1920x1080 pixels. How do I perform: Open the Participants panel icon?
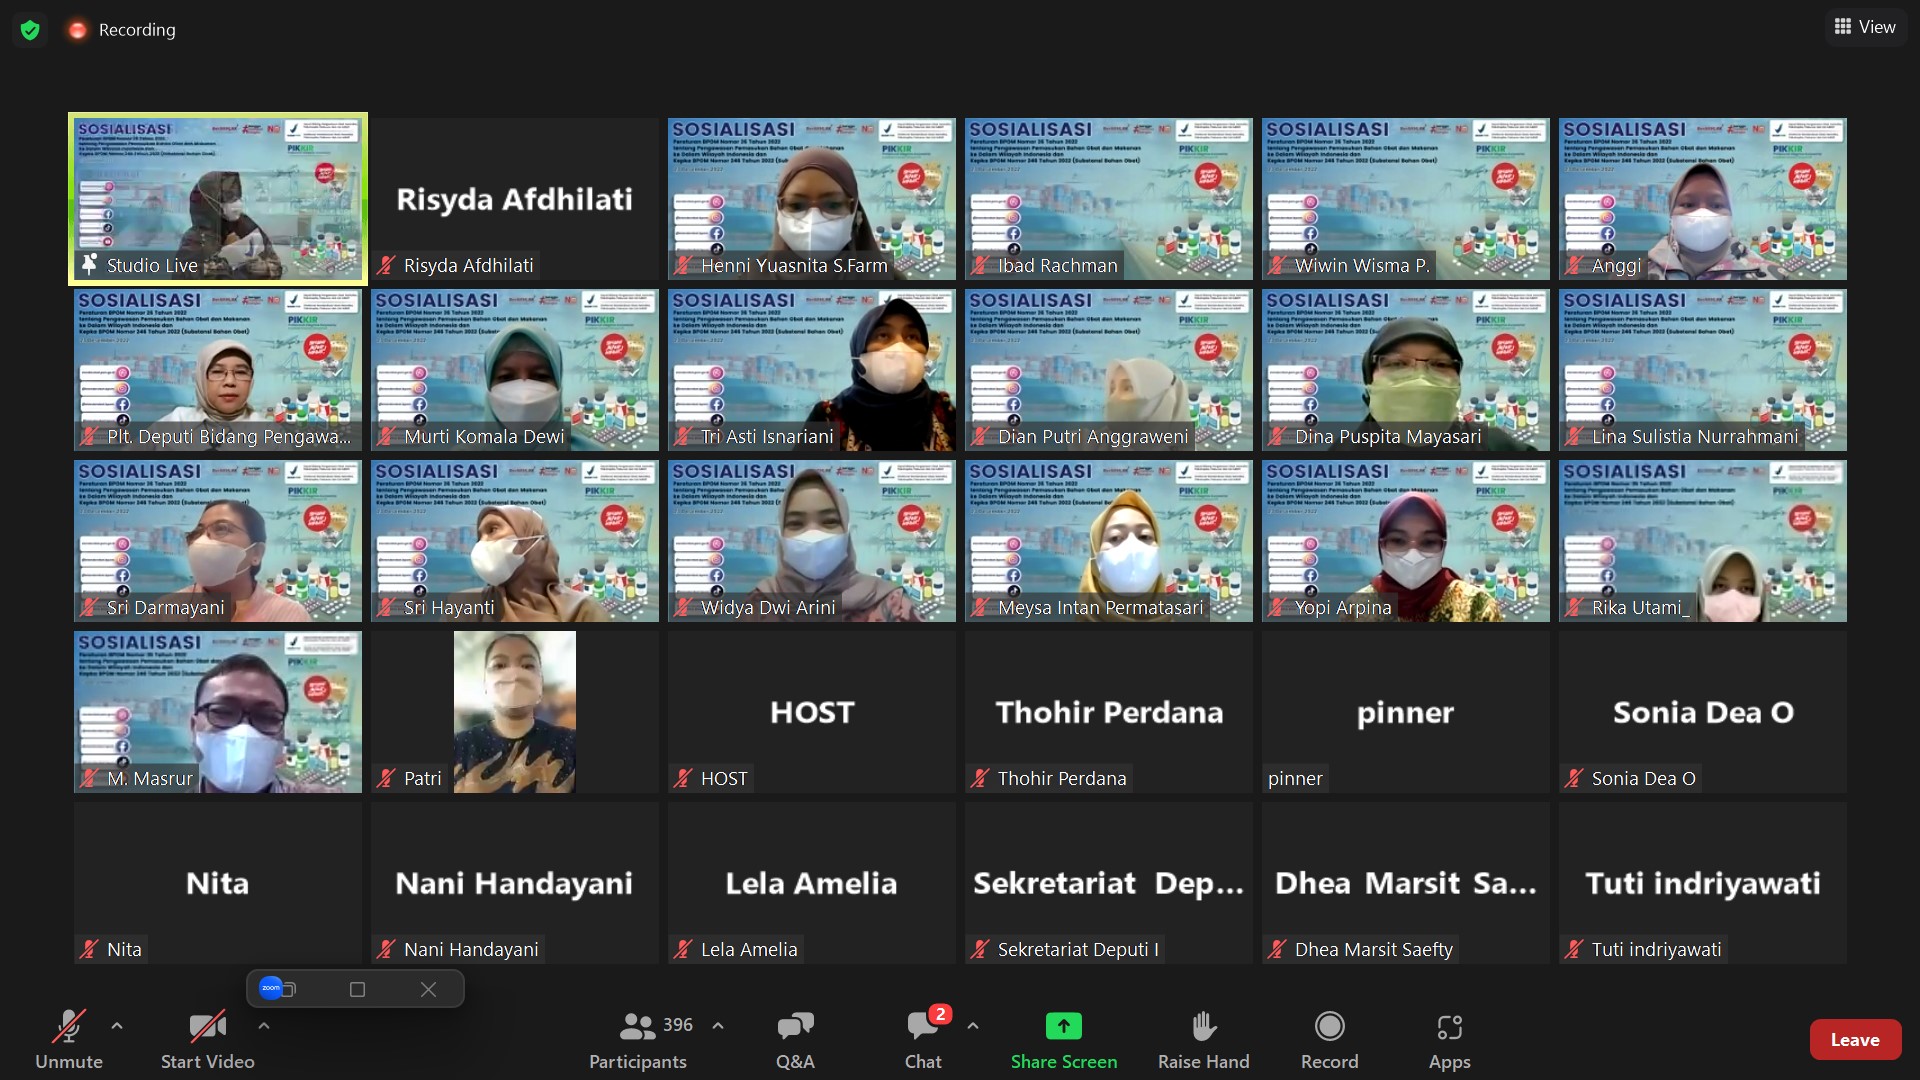tap(637, 1027)
